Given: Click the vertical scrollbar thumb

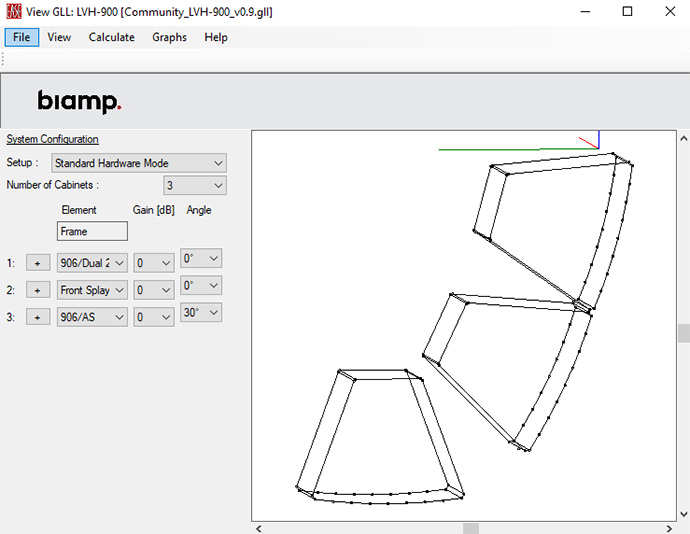Looking at the screenshot, I should point(683,333).
